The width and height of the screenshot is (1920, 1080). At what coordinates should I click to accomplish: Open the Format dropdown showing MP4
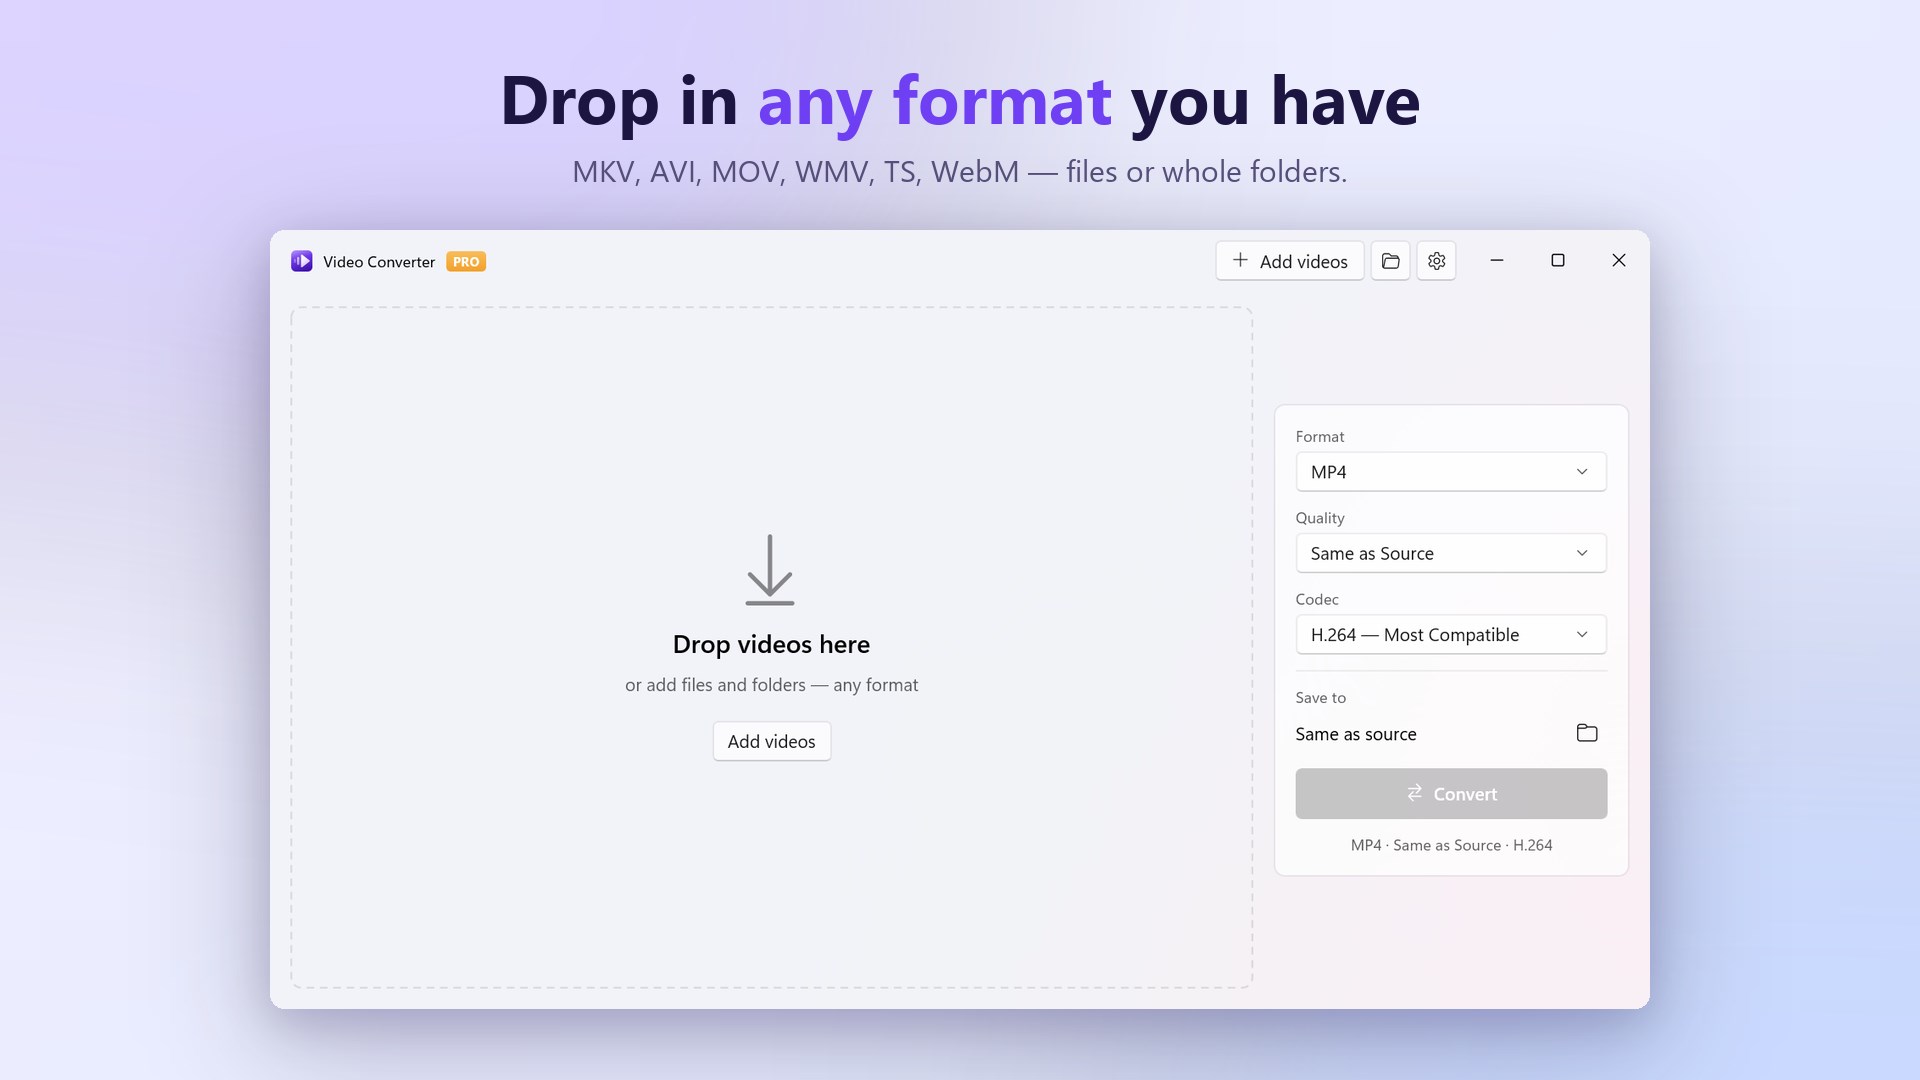tap(1451, 472)
